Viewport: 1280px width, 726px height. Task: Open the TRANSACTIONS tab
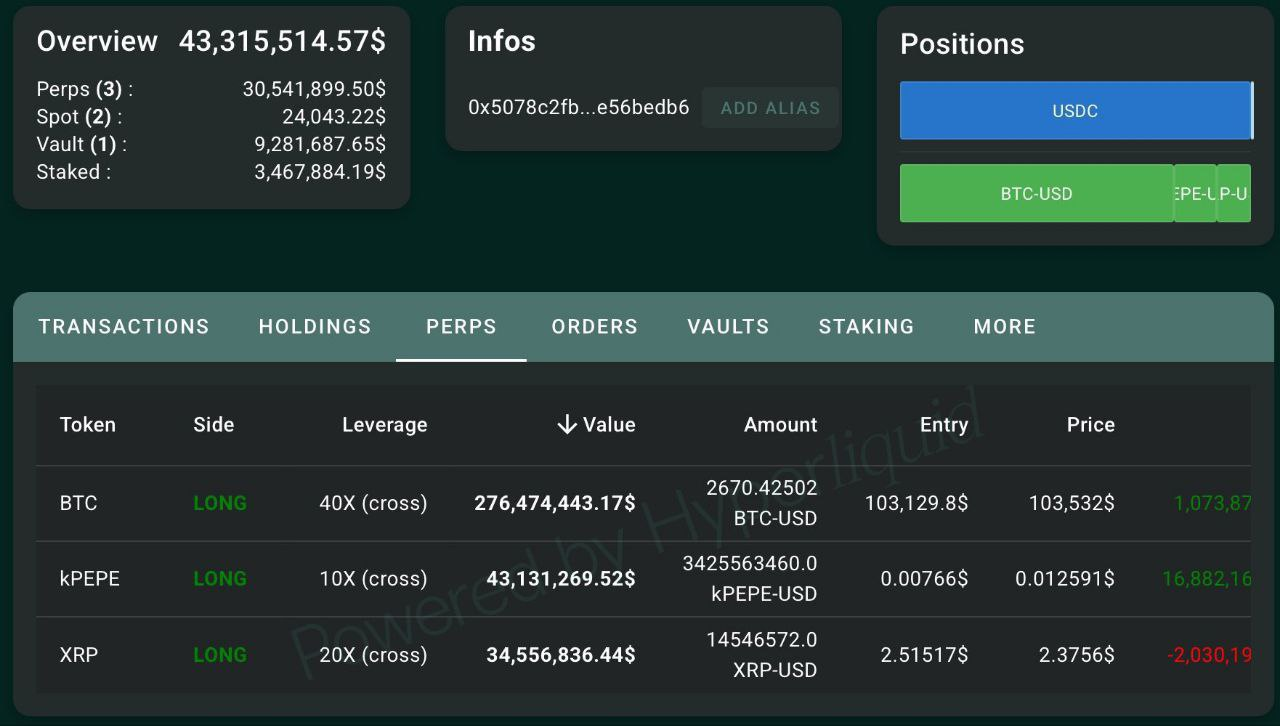coord(124,327)
